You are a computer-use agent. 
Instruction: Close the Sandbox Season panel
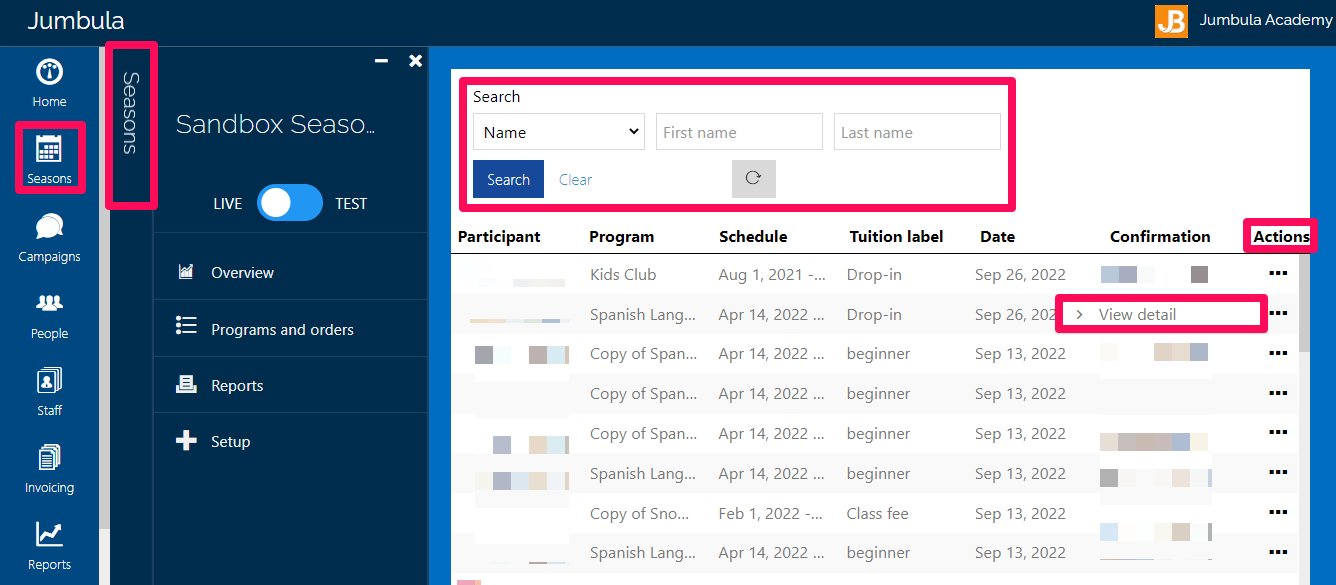[x=416, y=61]
